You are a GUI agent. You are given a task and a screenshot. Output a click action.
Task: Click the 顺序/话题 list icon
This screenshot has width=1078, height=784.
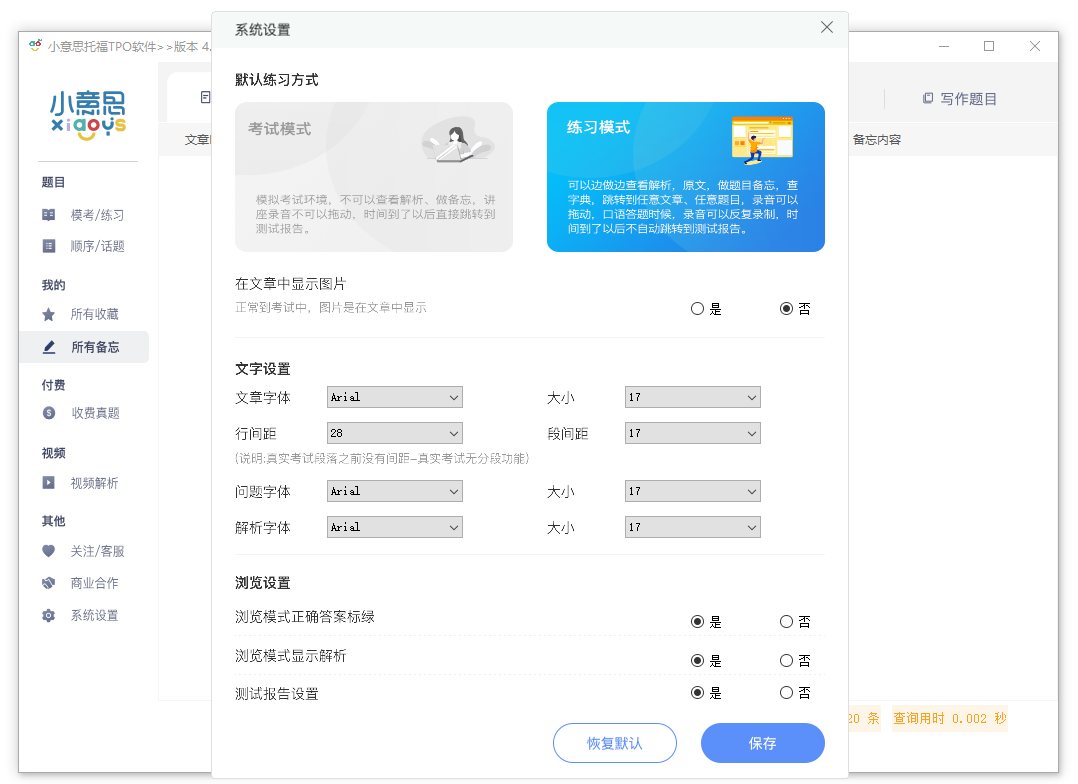tap(49, 246)
